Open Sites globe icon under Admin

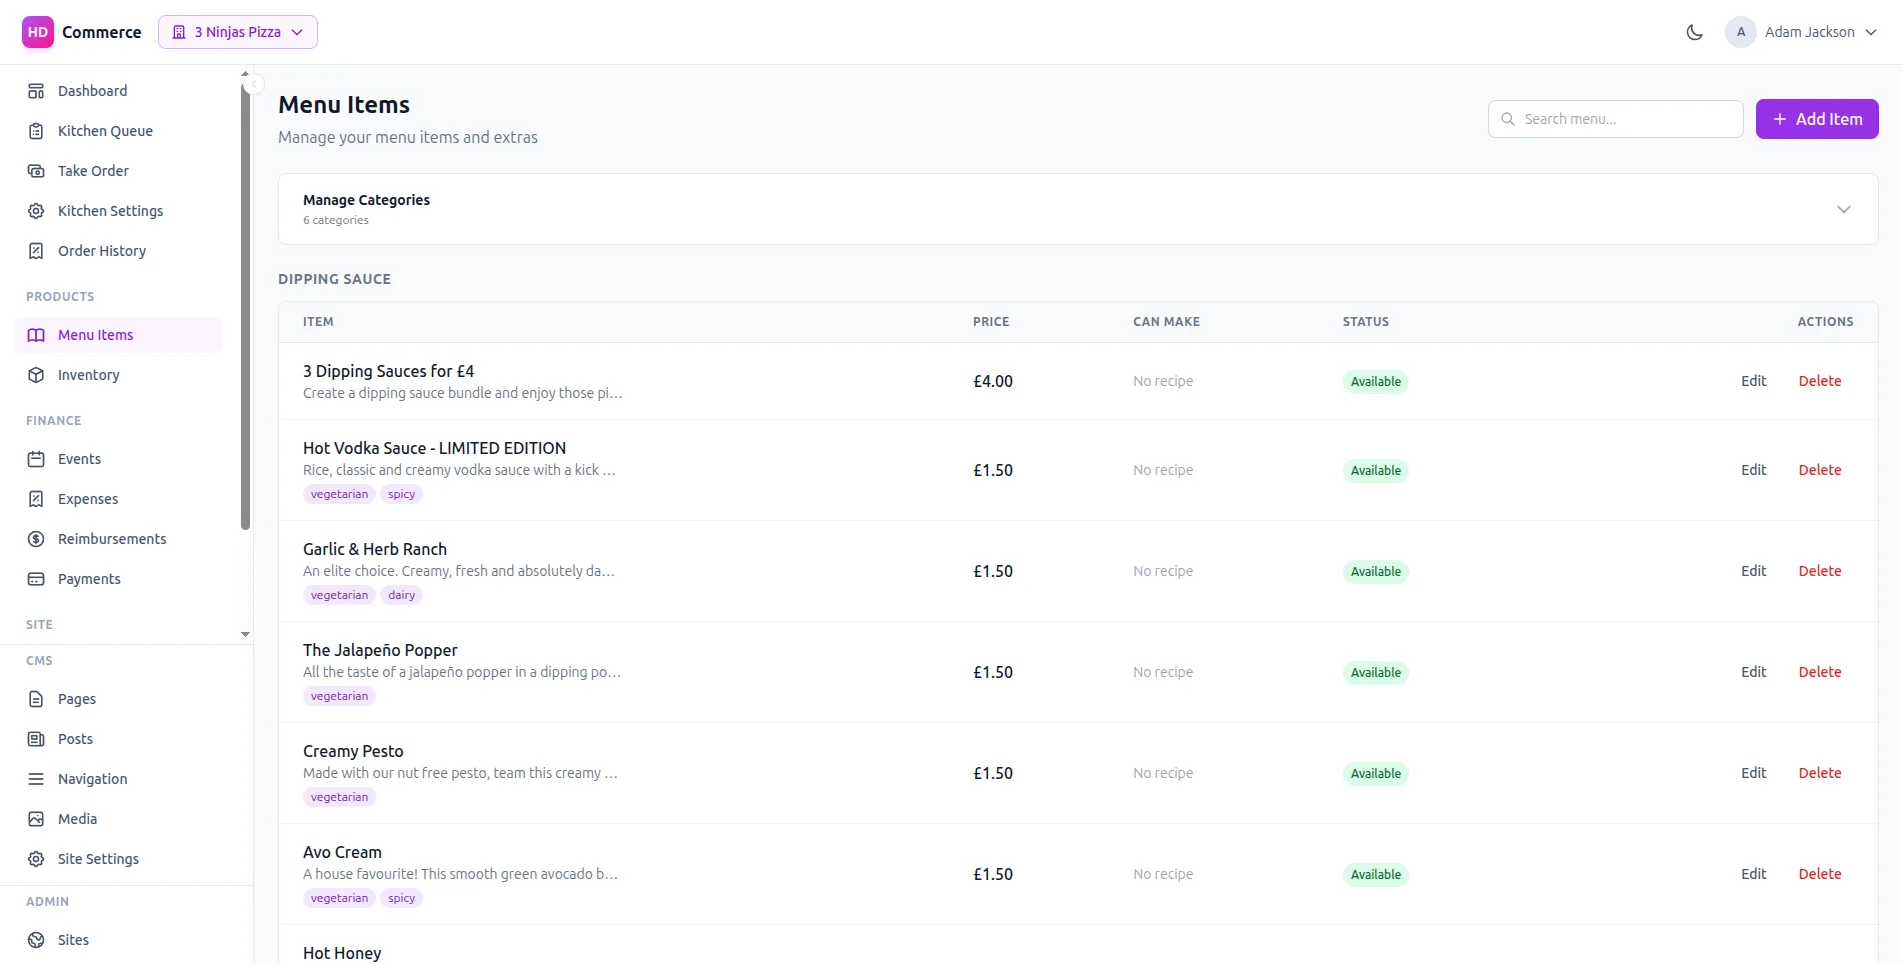click(36, 940)
